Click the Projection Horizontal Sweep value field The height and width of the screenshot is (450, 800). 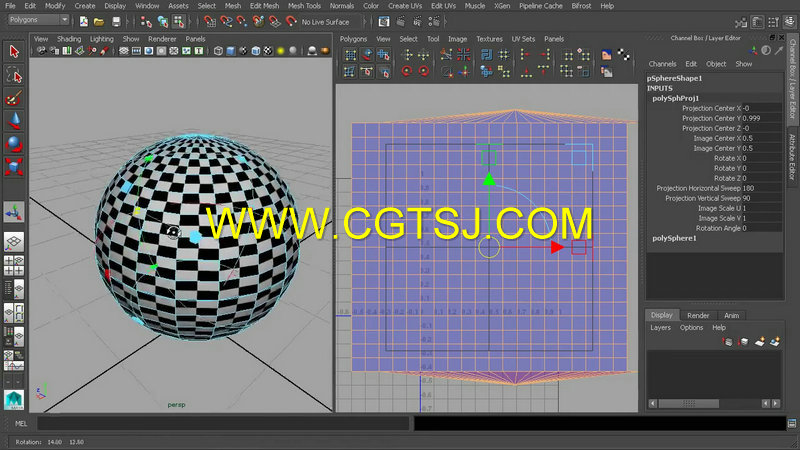[762, 188]
